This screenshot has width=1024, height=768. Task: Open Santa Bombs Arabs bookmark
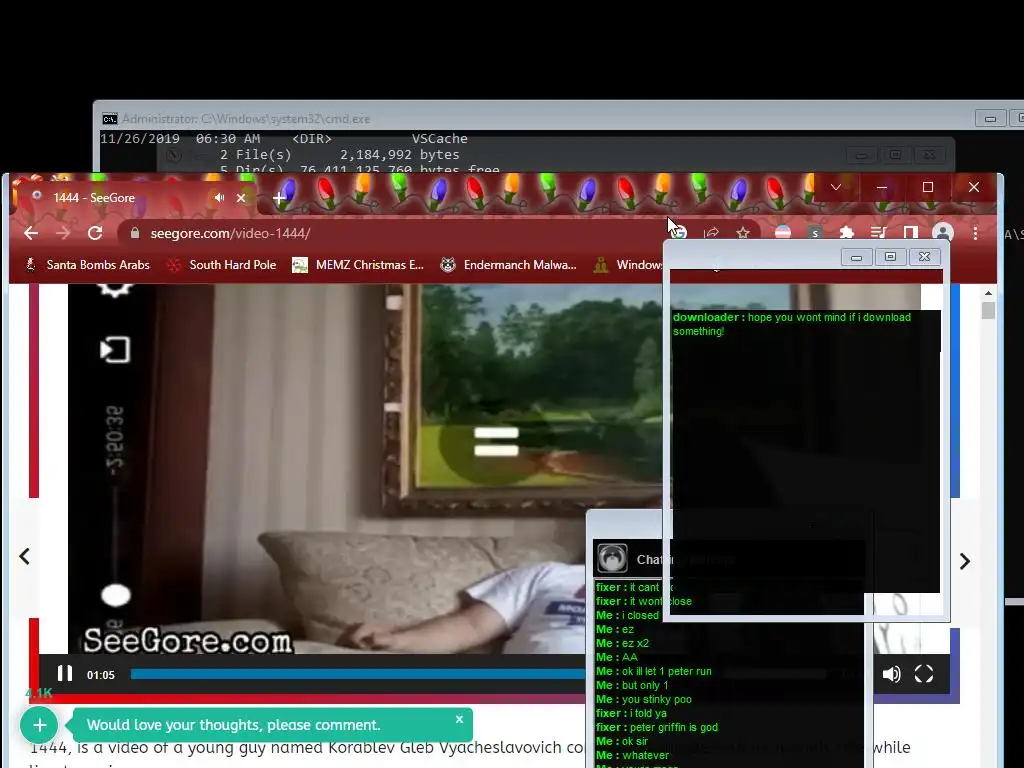(88, 264)
